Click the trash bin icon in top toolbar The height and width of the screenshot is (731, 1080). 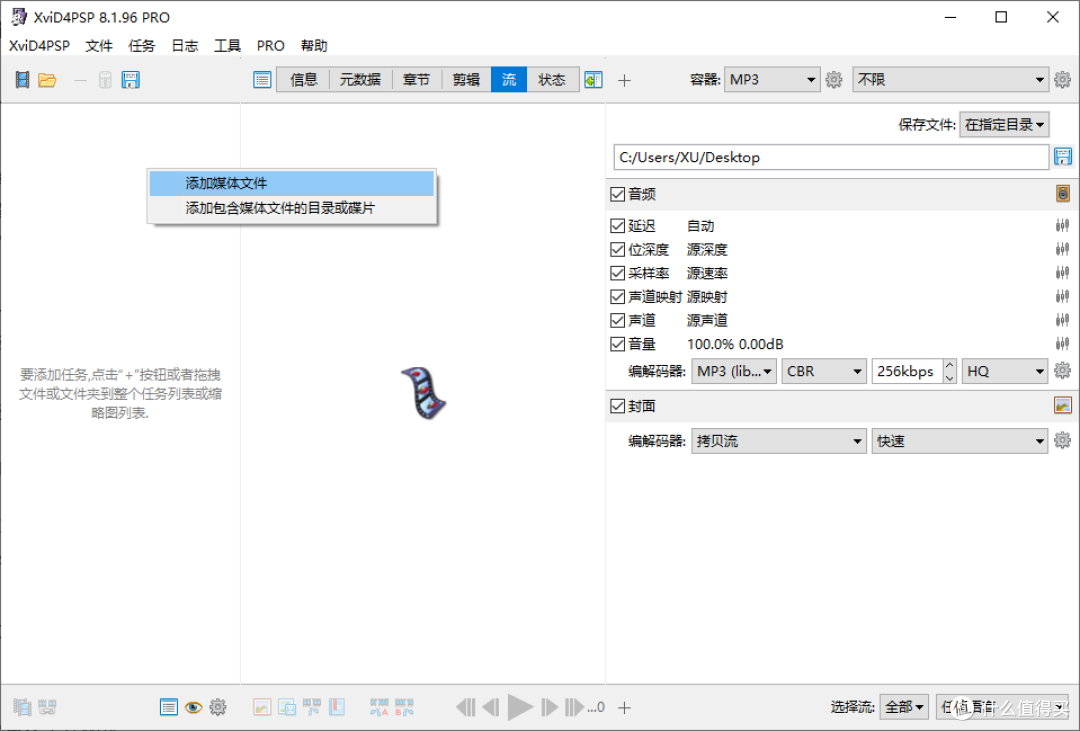(105, 80)
